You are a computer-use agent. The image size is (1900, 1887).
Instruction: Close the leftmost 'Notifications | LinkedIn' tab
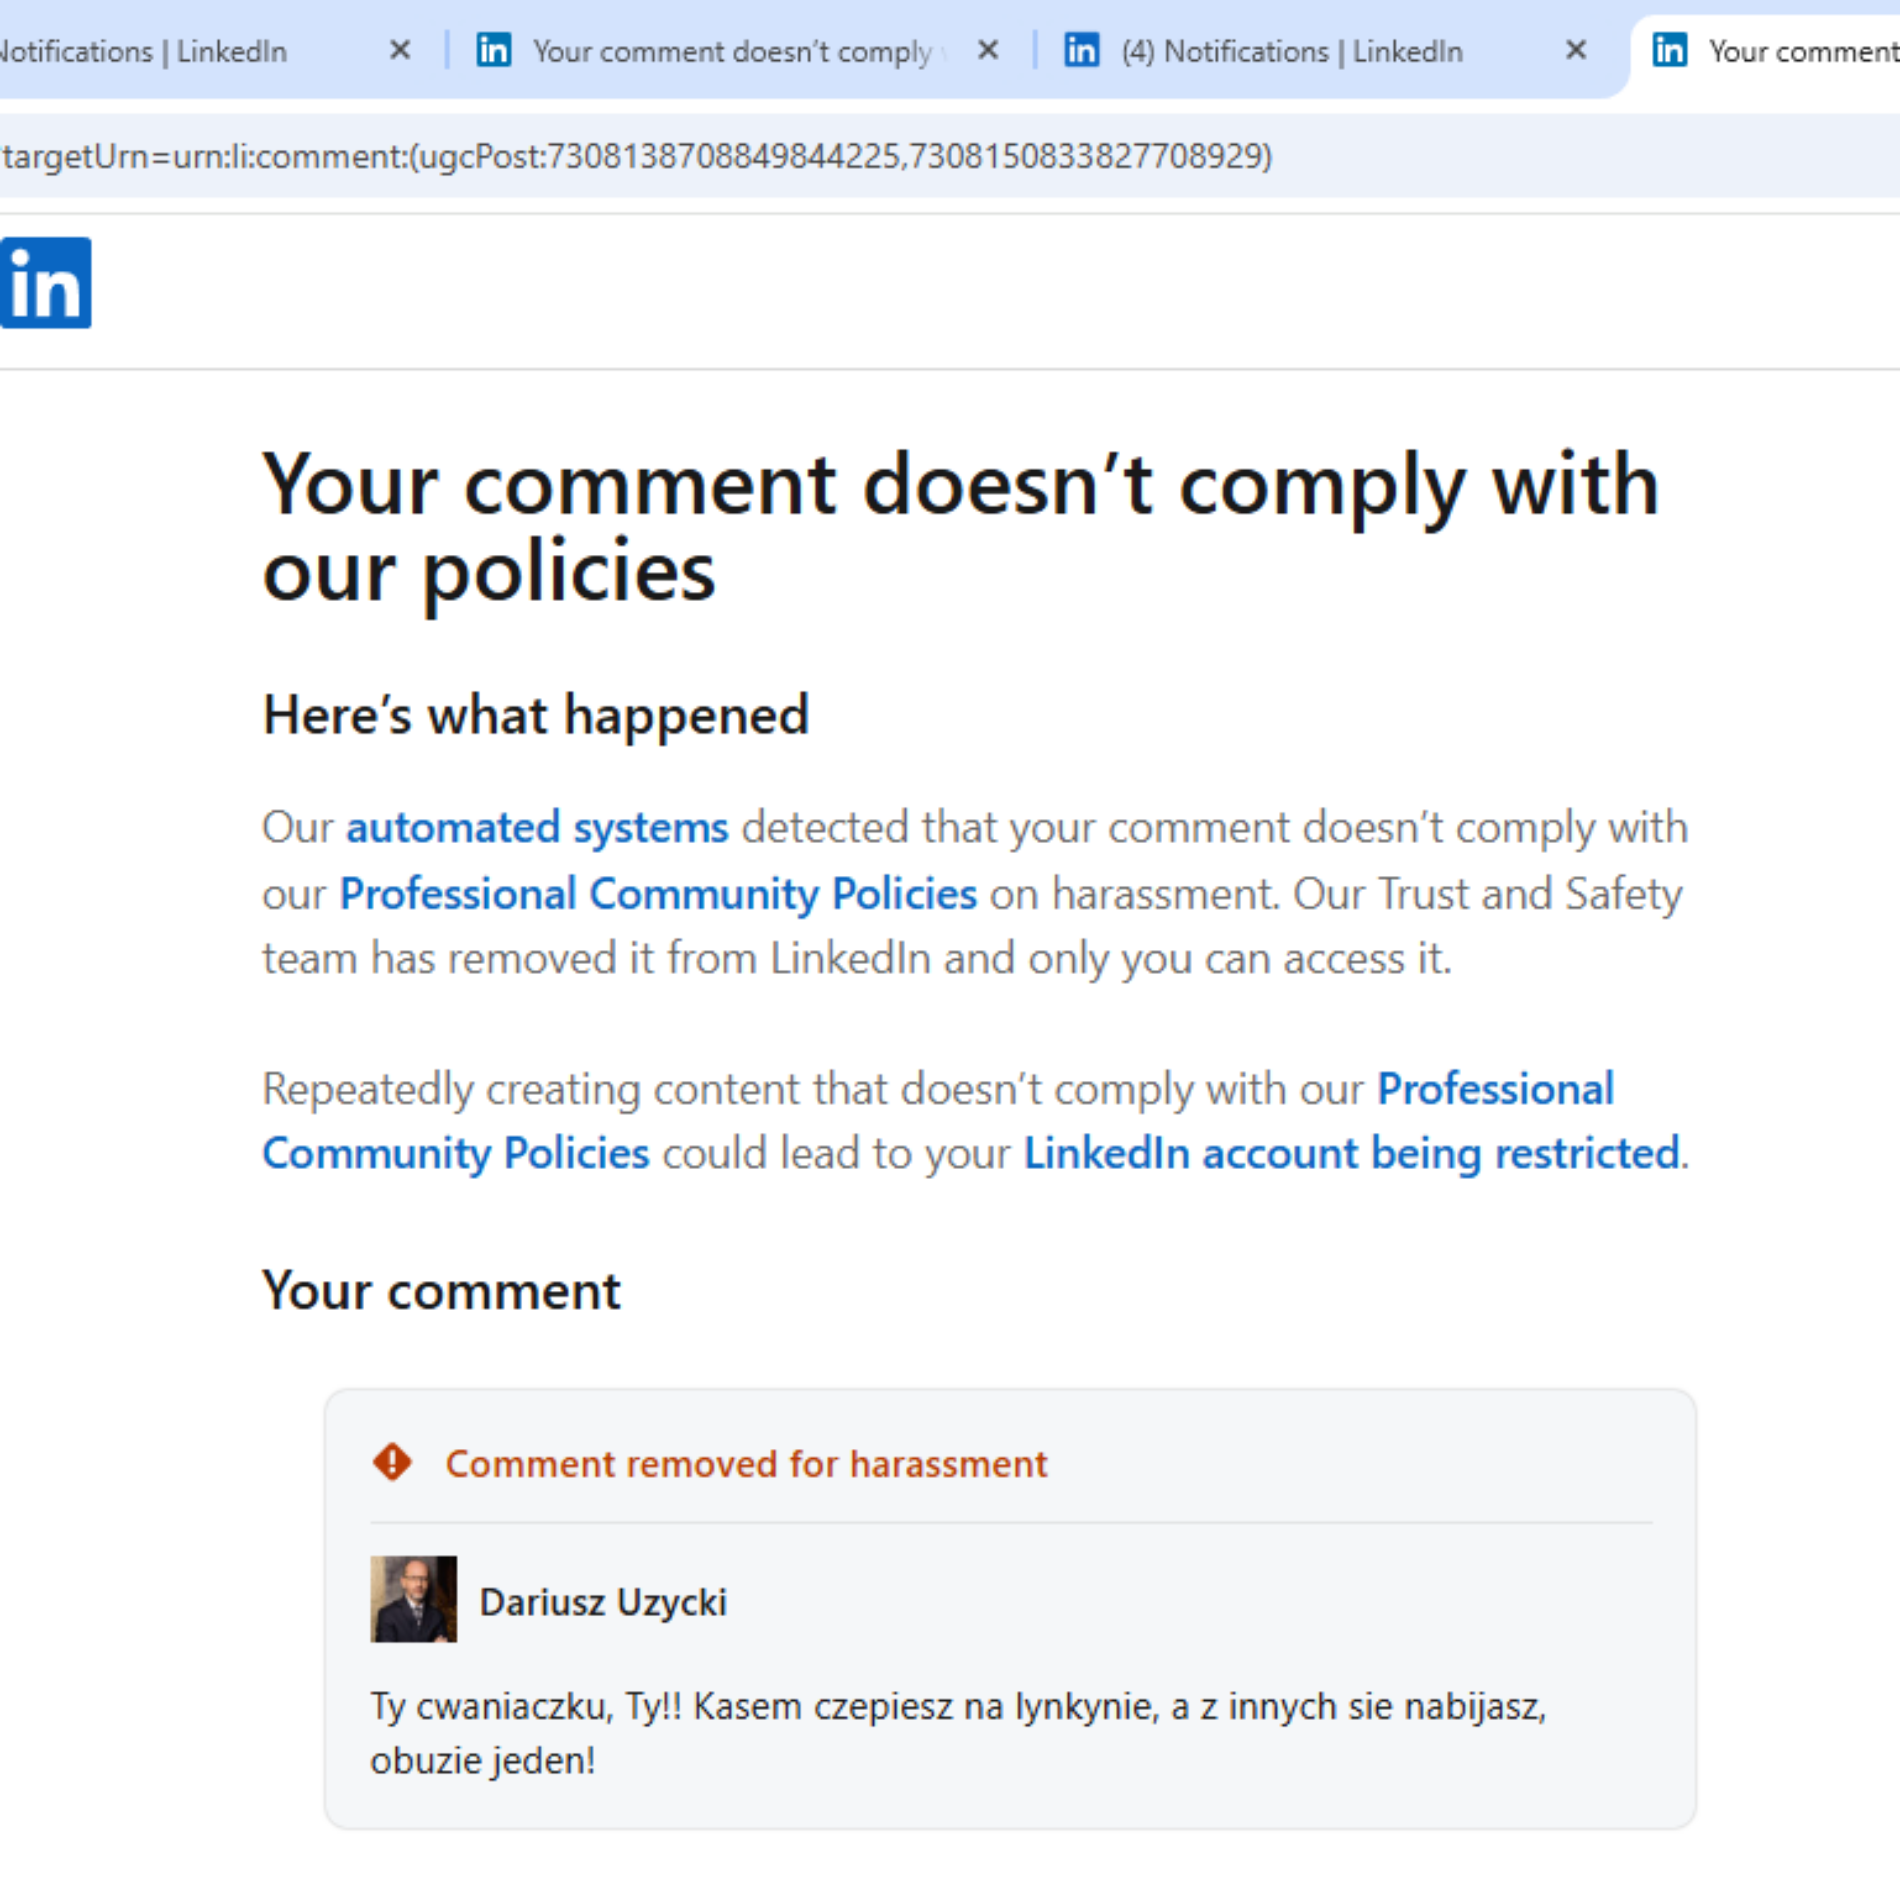coord(400,50)
